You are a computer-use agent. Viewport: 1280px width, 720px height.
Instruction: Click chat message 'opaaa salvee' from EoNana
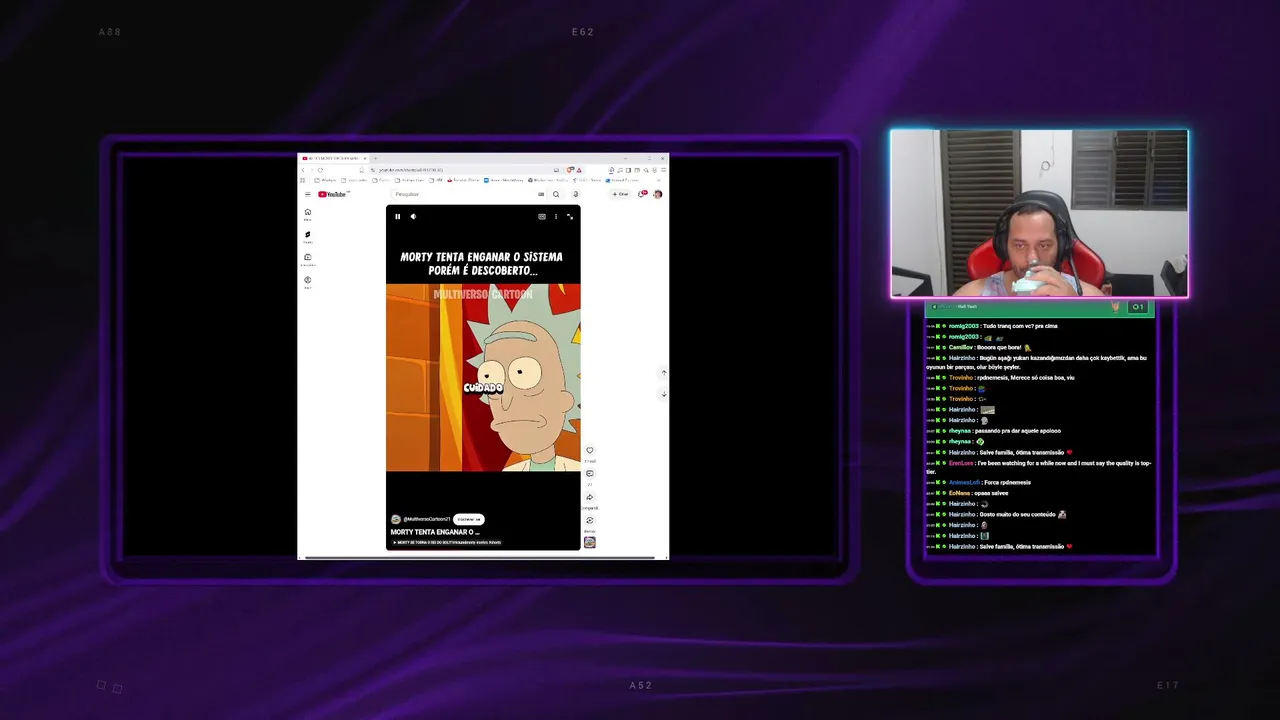(991, 493)
